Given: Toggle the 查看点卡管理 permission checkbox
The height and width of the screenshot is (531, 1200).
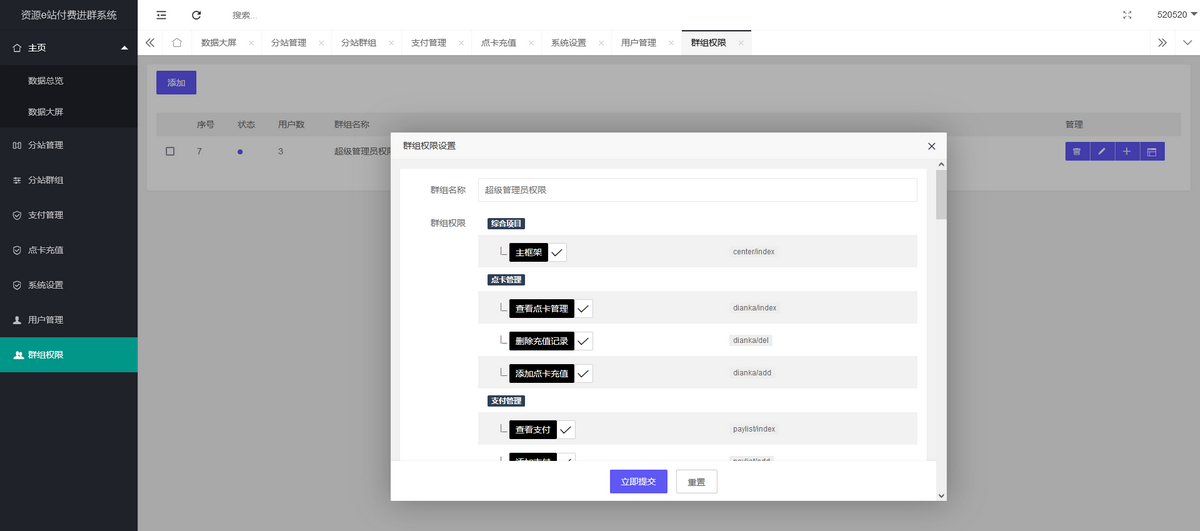Looking at the screenshot, I should (584, 308).
